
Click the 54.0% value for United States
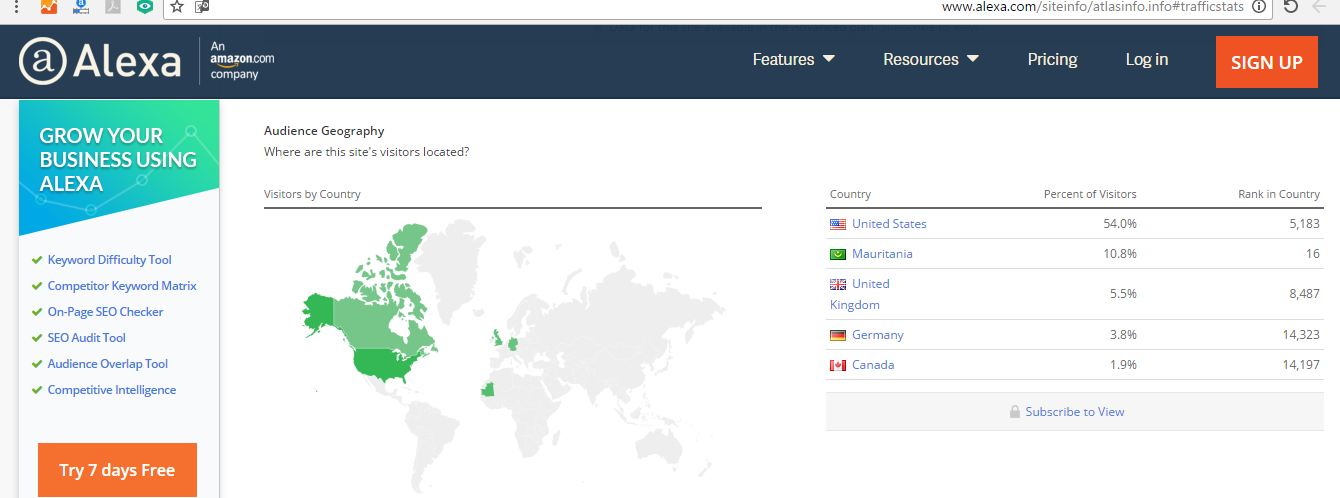tap(1120, 224)
